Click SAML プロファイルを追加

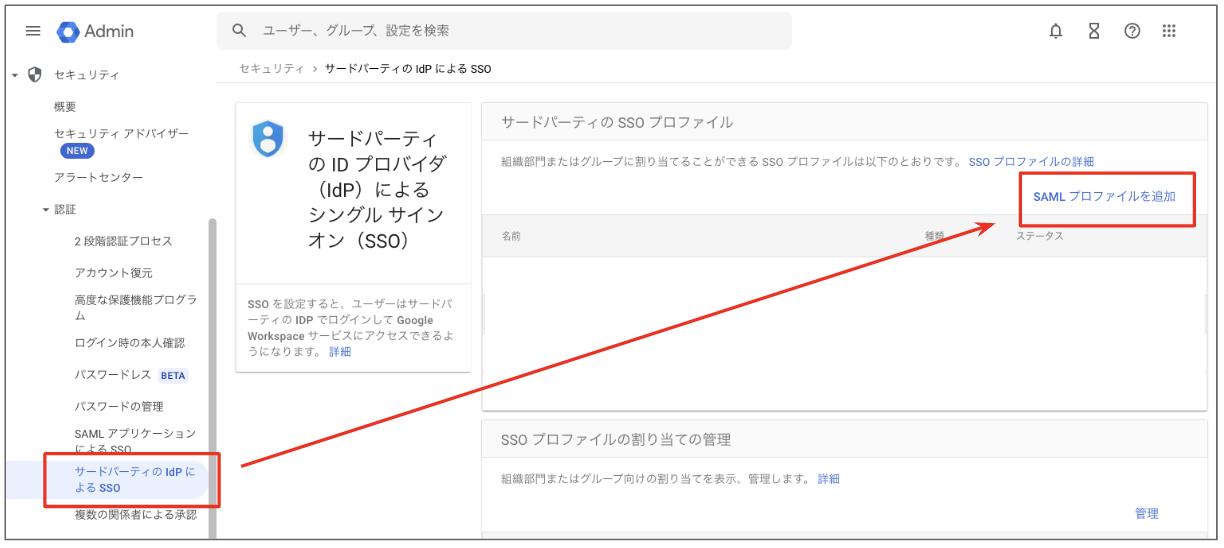tap(1104, 197)
